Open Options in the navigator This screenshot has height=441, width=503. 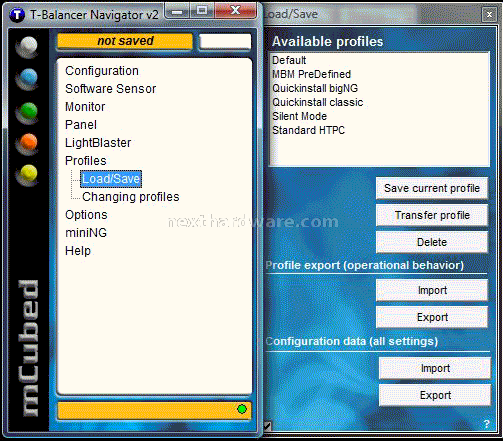point(86,215)
